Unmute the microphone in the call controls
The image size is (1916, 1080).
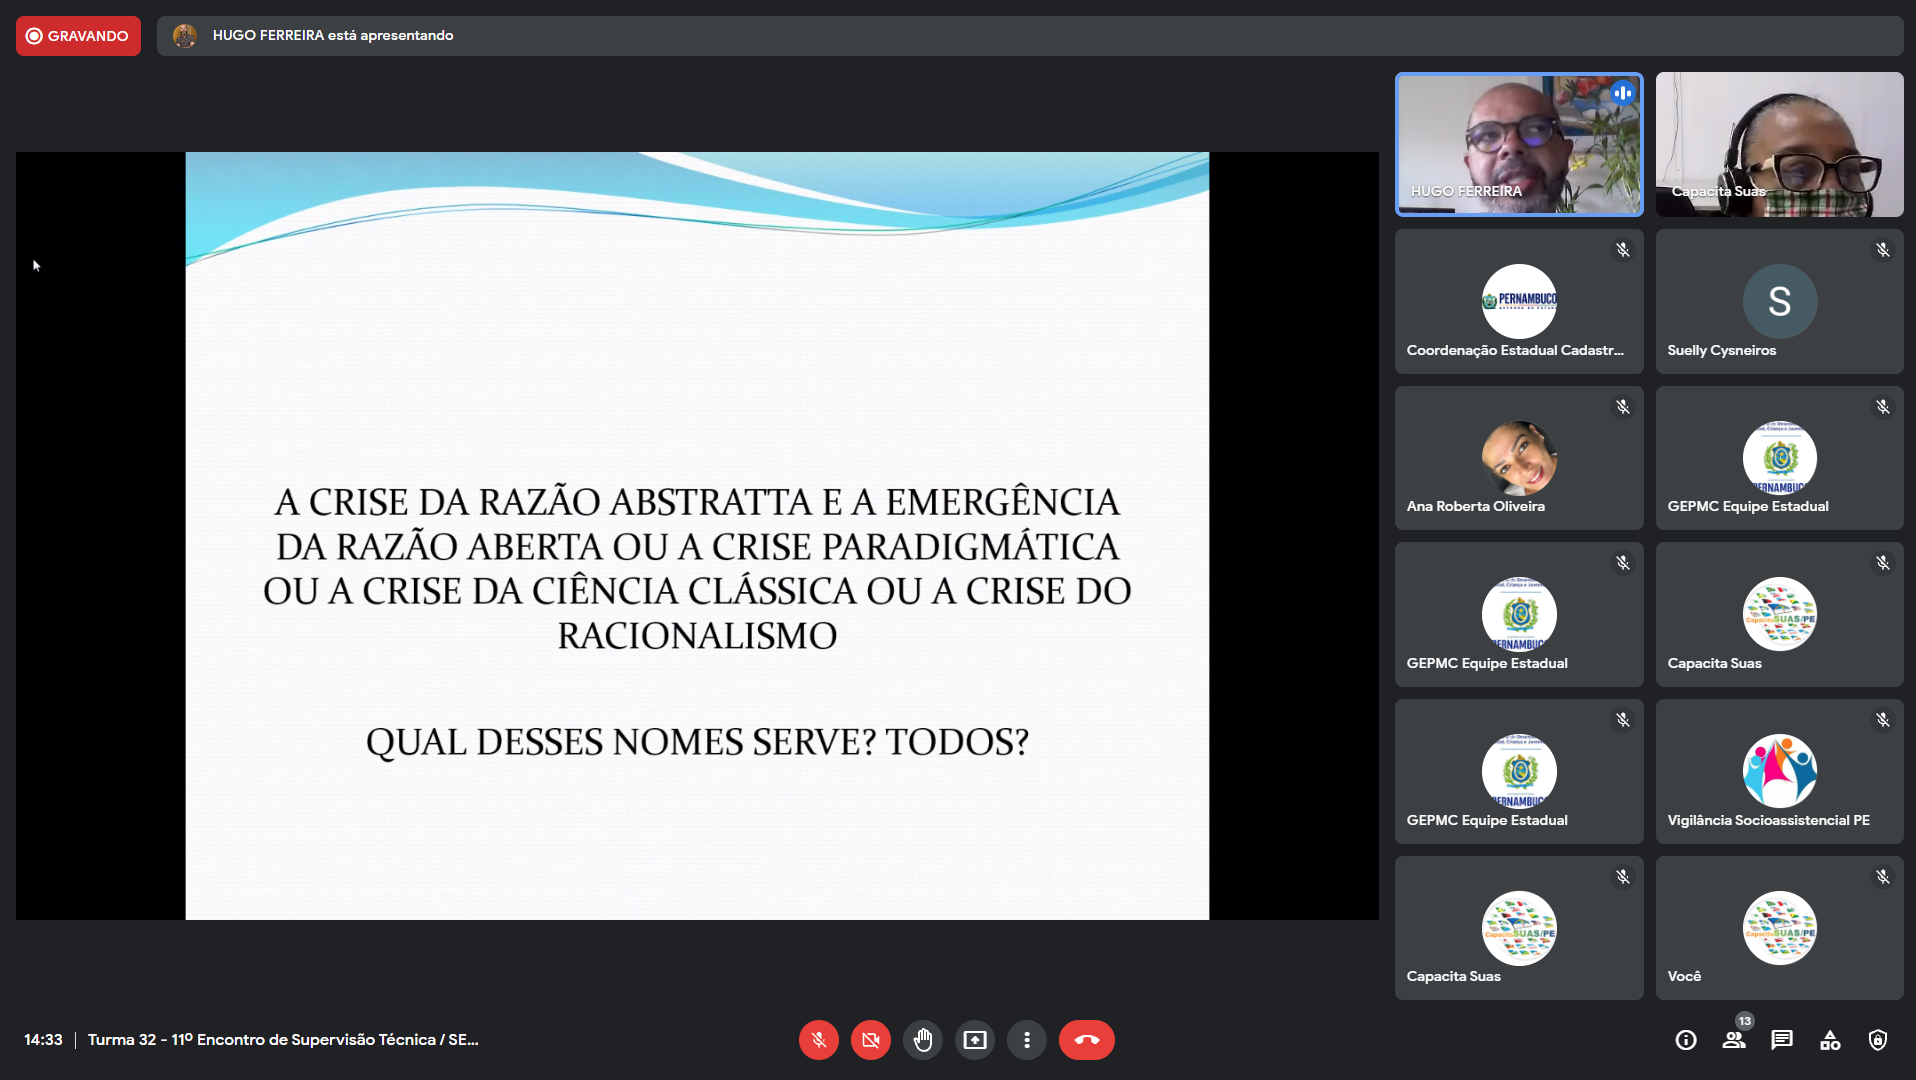pos(818,1040)
